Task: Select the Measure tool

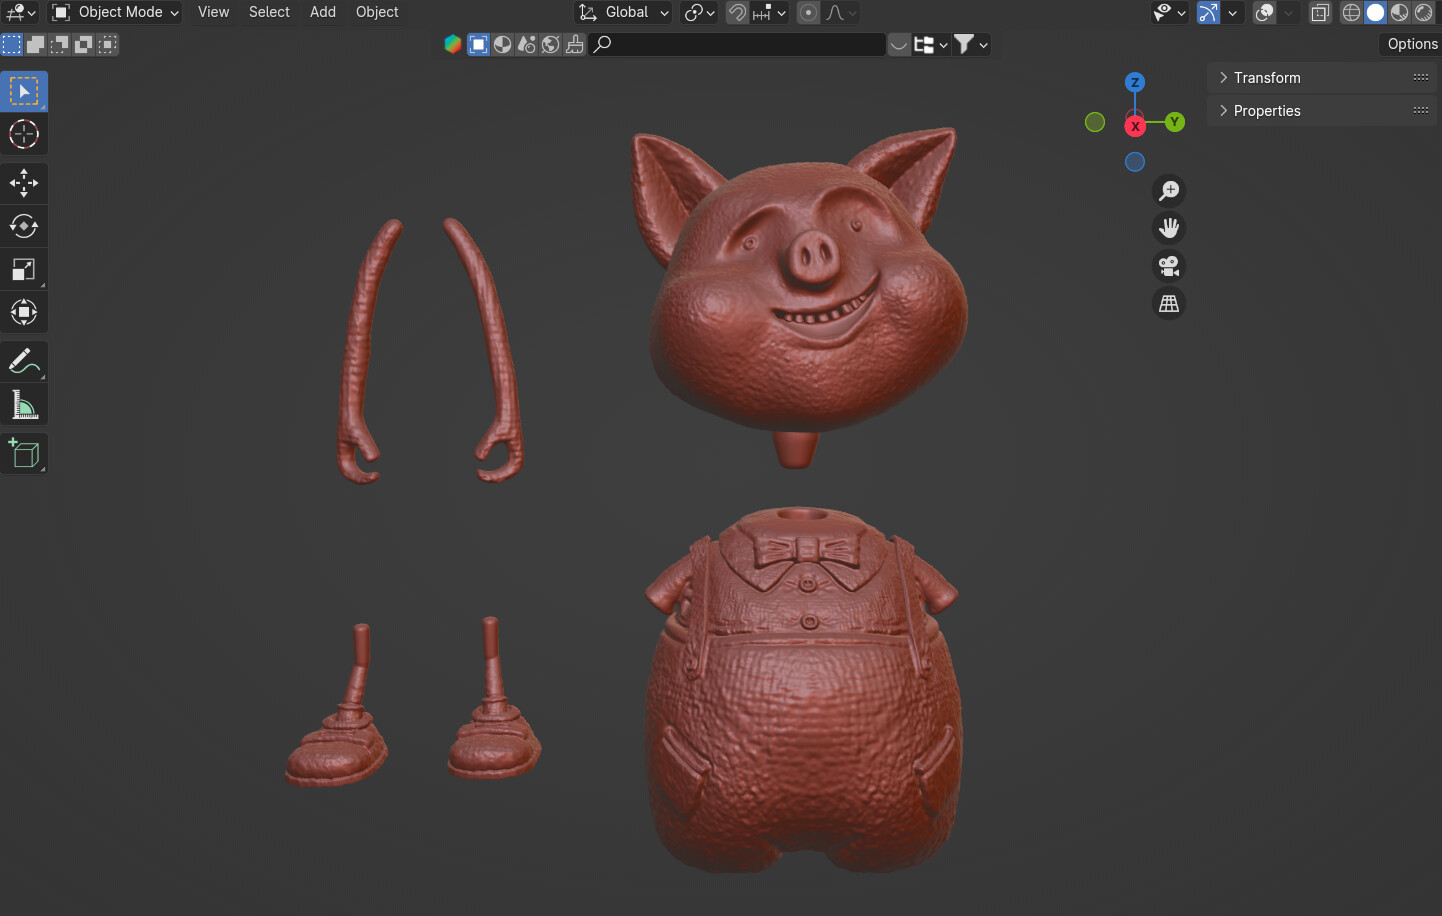Action: coord(23,404)
